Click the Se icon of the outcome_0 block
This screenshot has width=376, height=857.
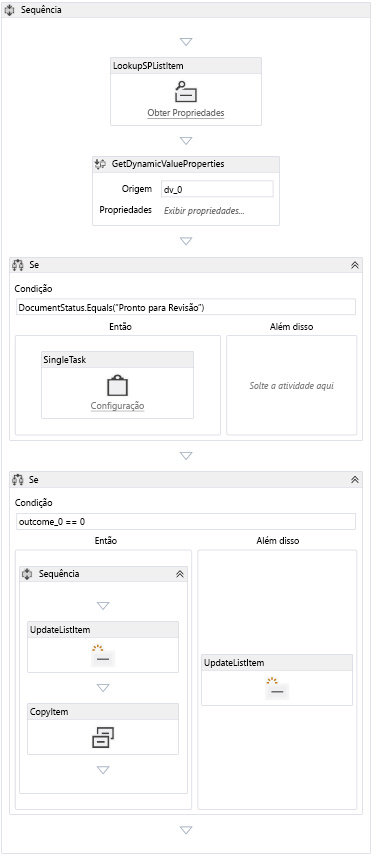click(x=18, y=479)
